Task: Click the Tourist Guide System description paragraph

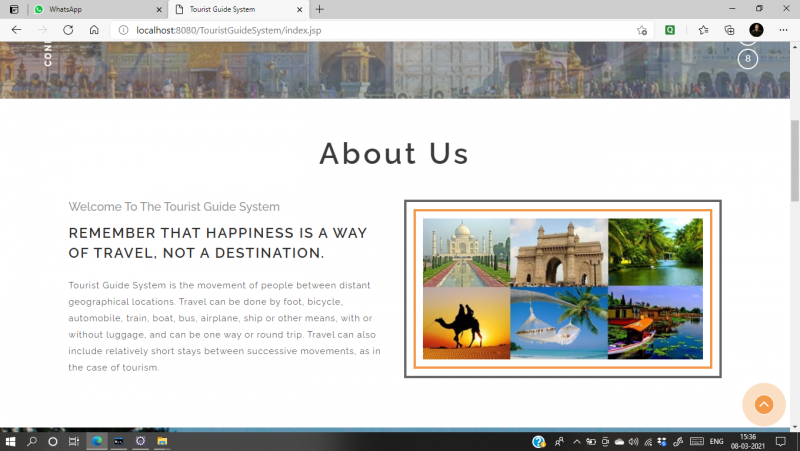Action: 224,326
